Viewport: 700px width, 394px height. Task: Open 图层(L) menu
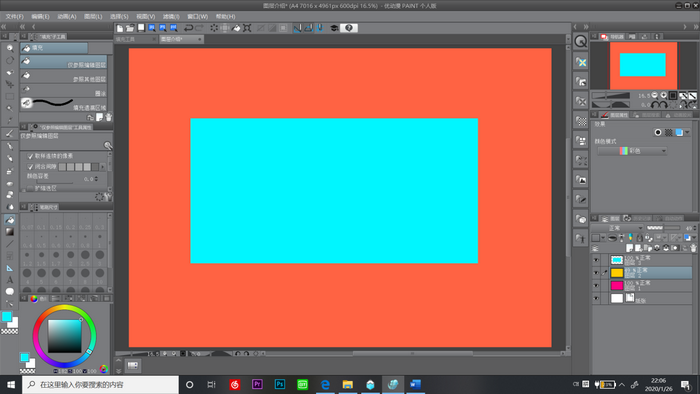93,17
